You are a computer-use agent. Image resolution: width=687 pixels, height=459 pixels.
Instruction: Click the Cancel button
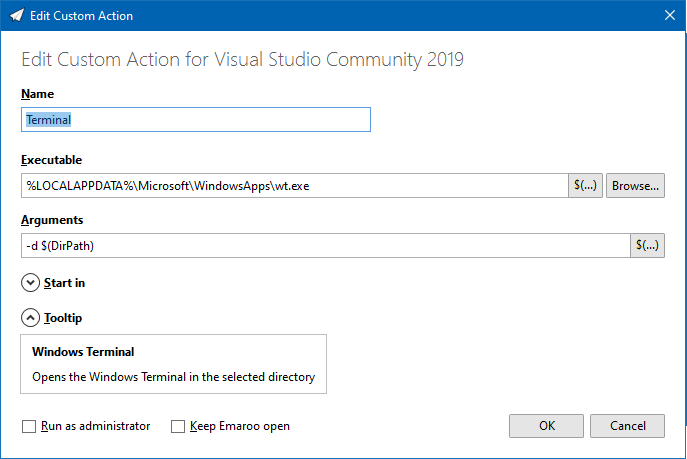click(x=627, y=426)
